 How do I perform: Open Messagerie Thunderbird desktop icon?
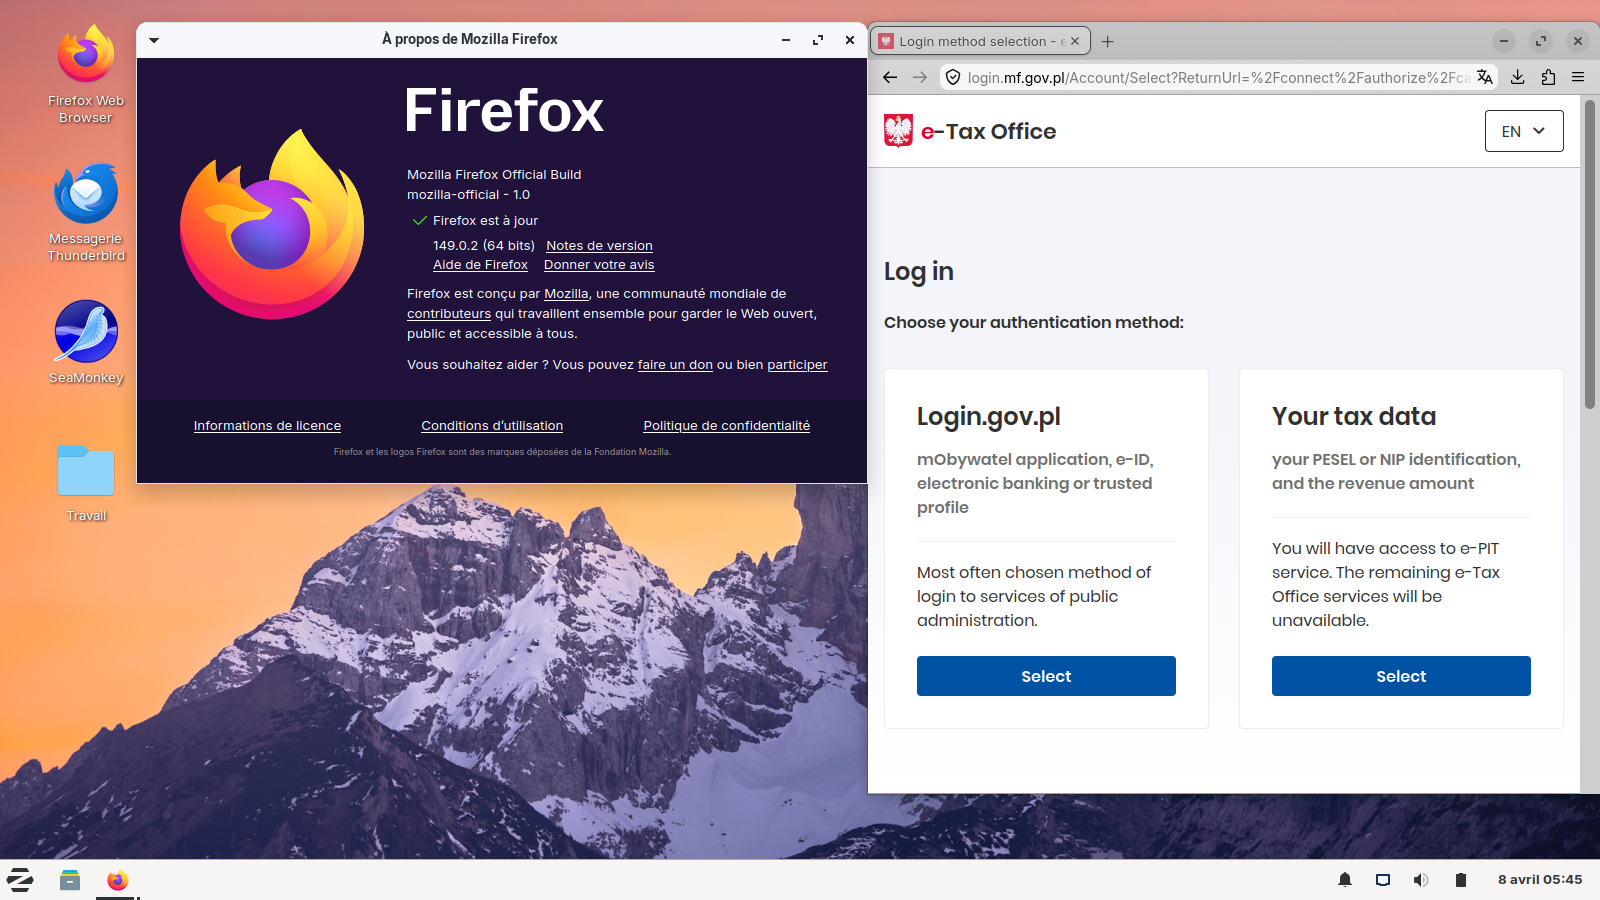point(86,213)
